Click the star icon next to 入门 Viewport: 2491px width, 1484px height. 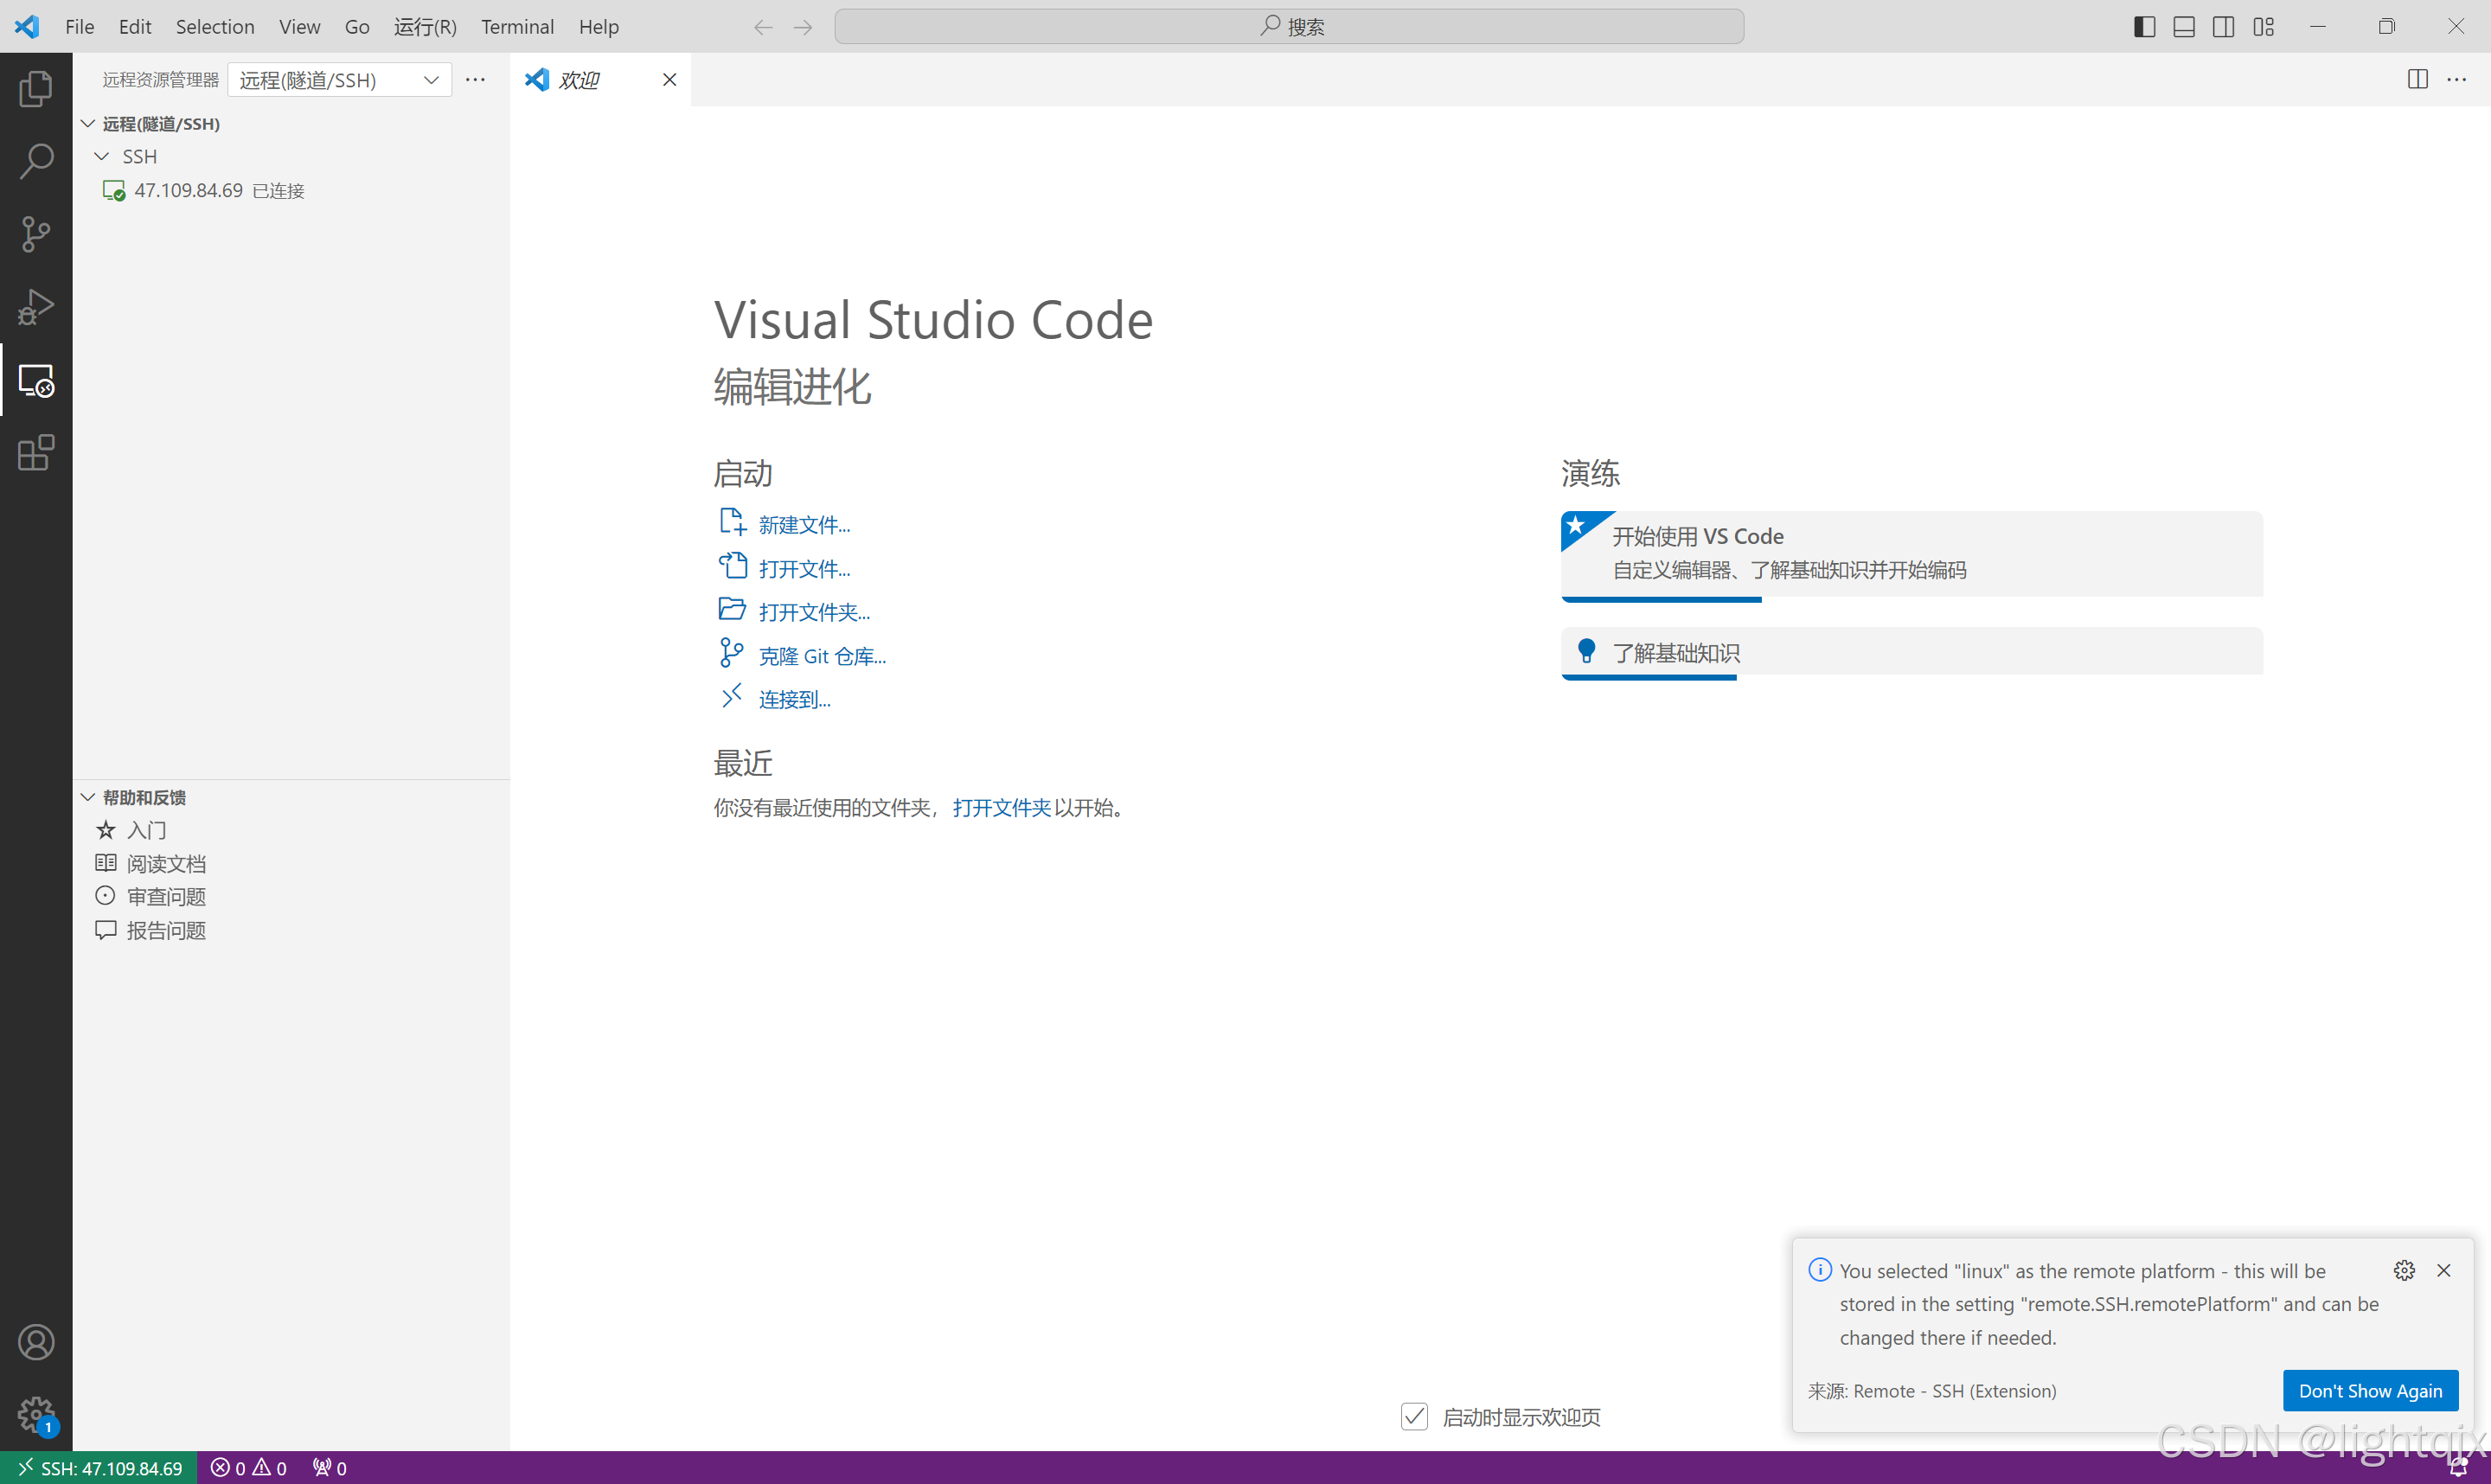click(x=106, y=830)
